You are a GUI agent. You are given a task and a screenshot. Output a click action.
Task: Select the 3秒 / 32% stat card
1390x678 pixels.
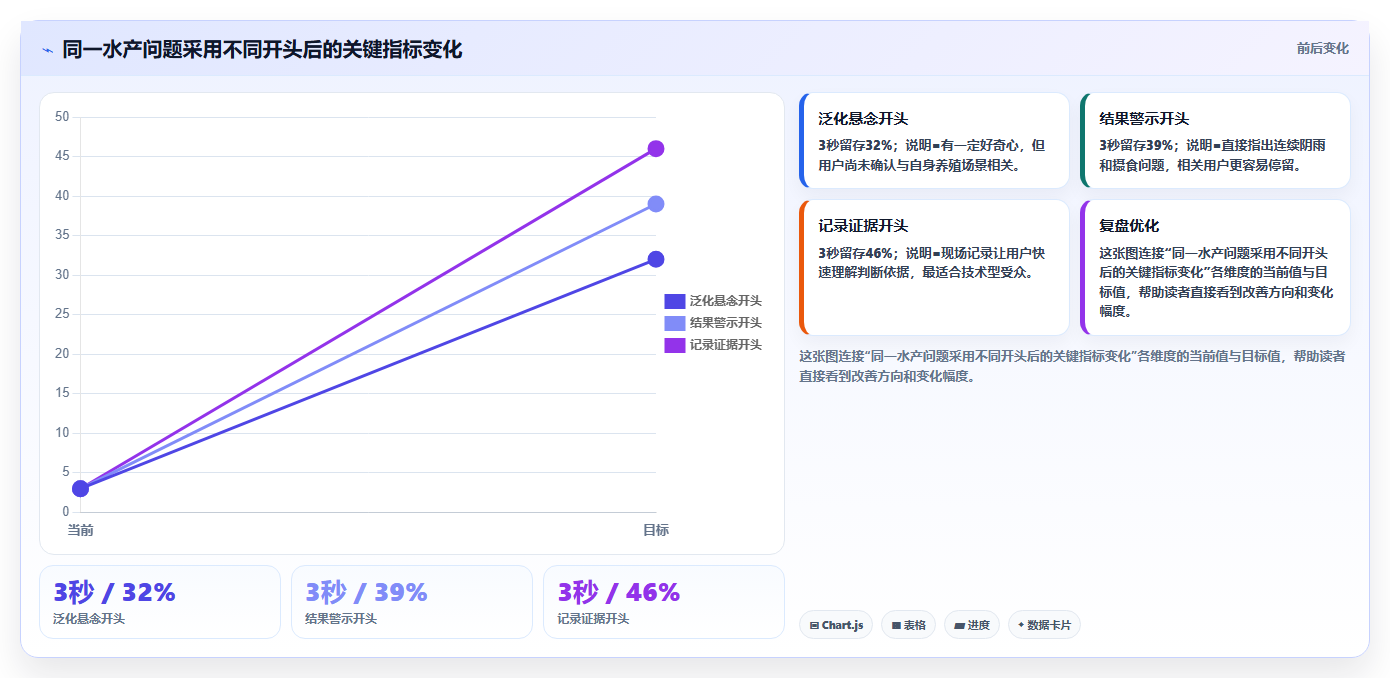click(x=160, y=602)
